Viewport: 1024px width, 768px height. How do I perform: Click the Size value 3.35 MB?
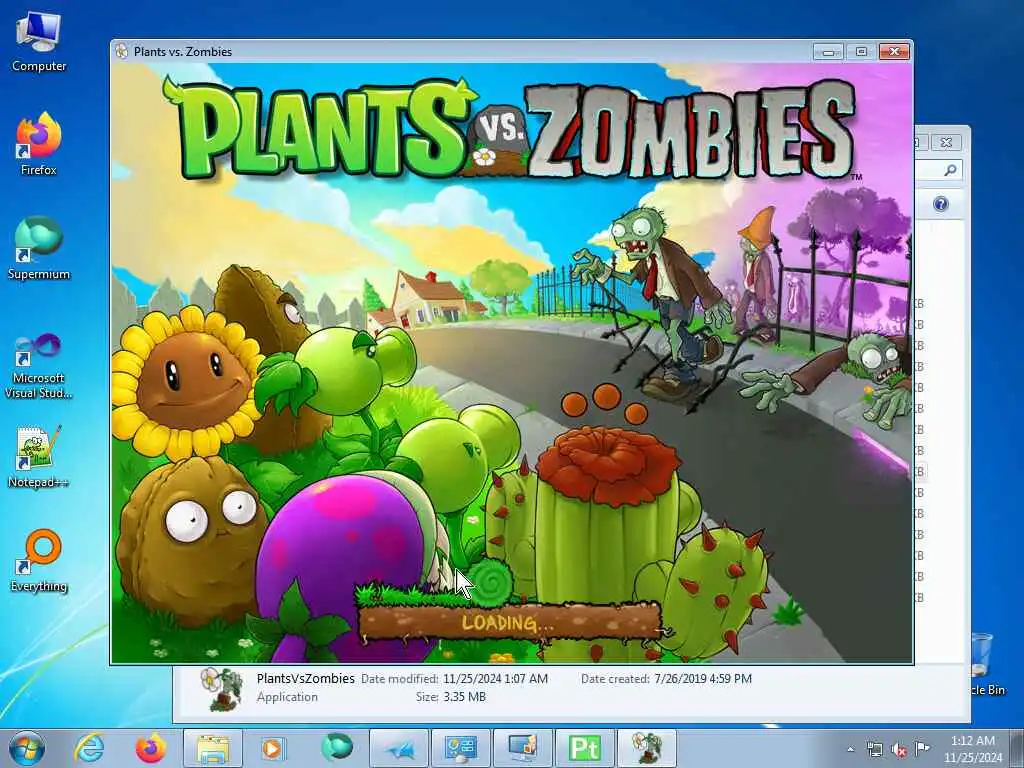click(464, 697)
